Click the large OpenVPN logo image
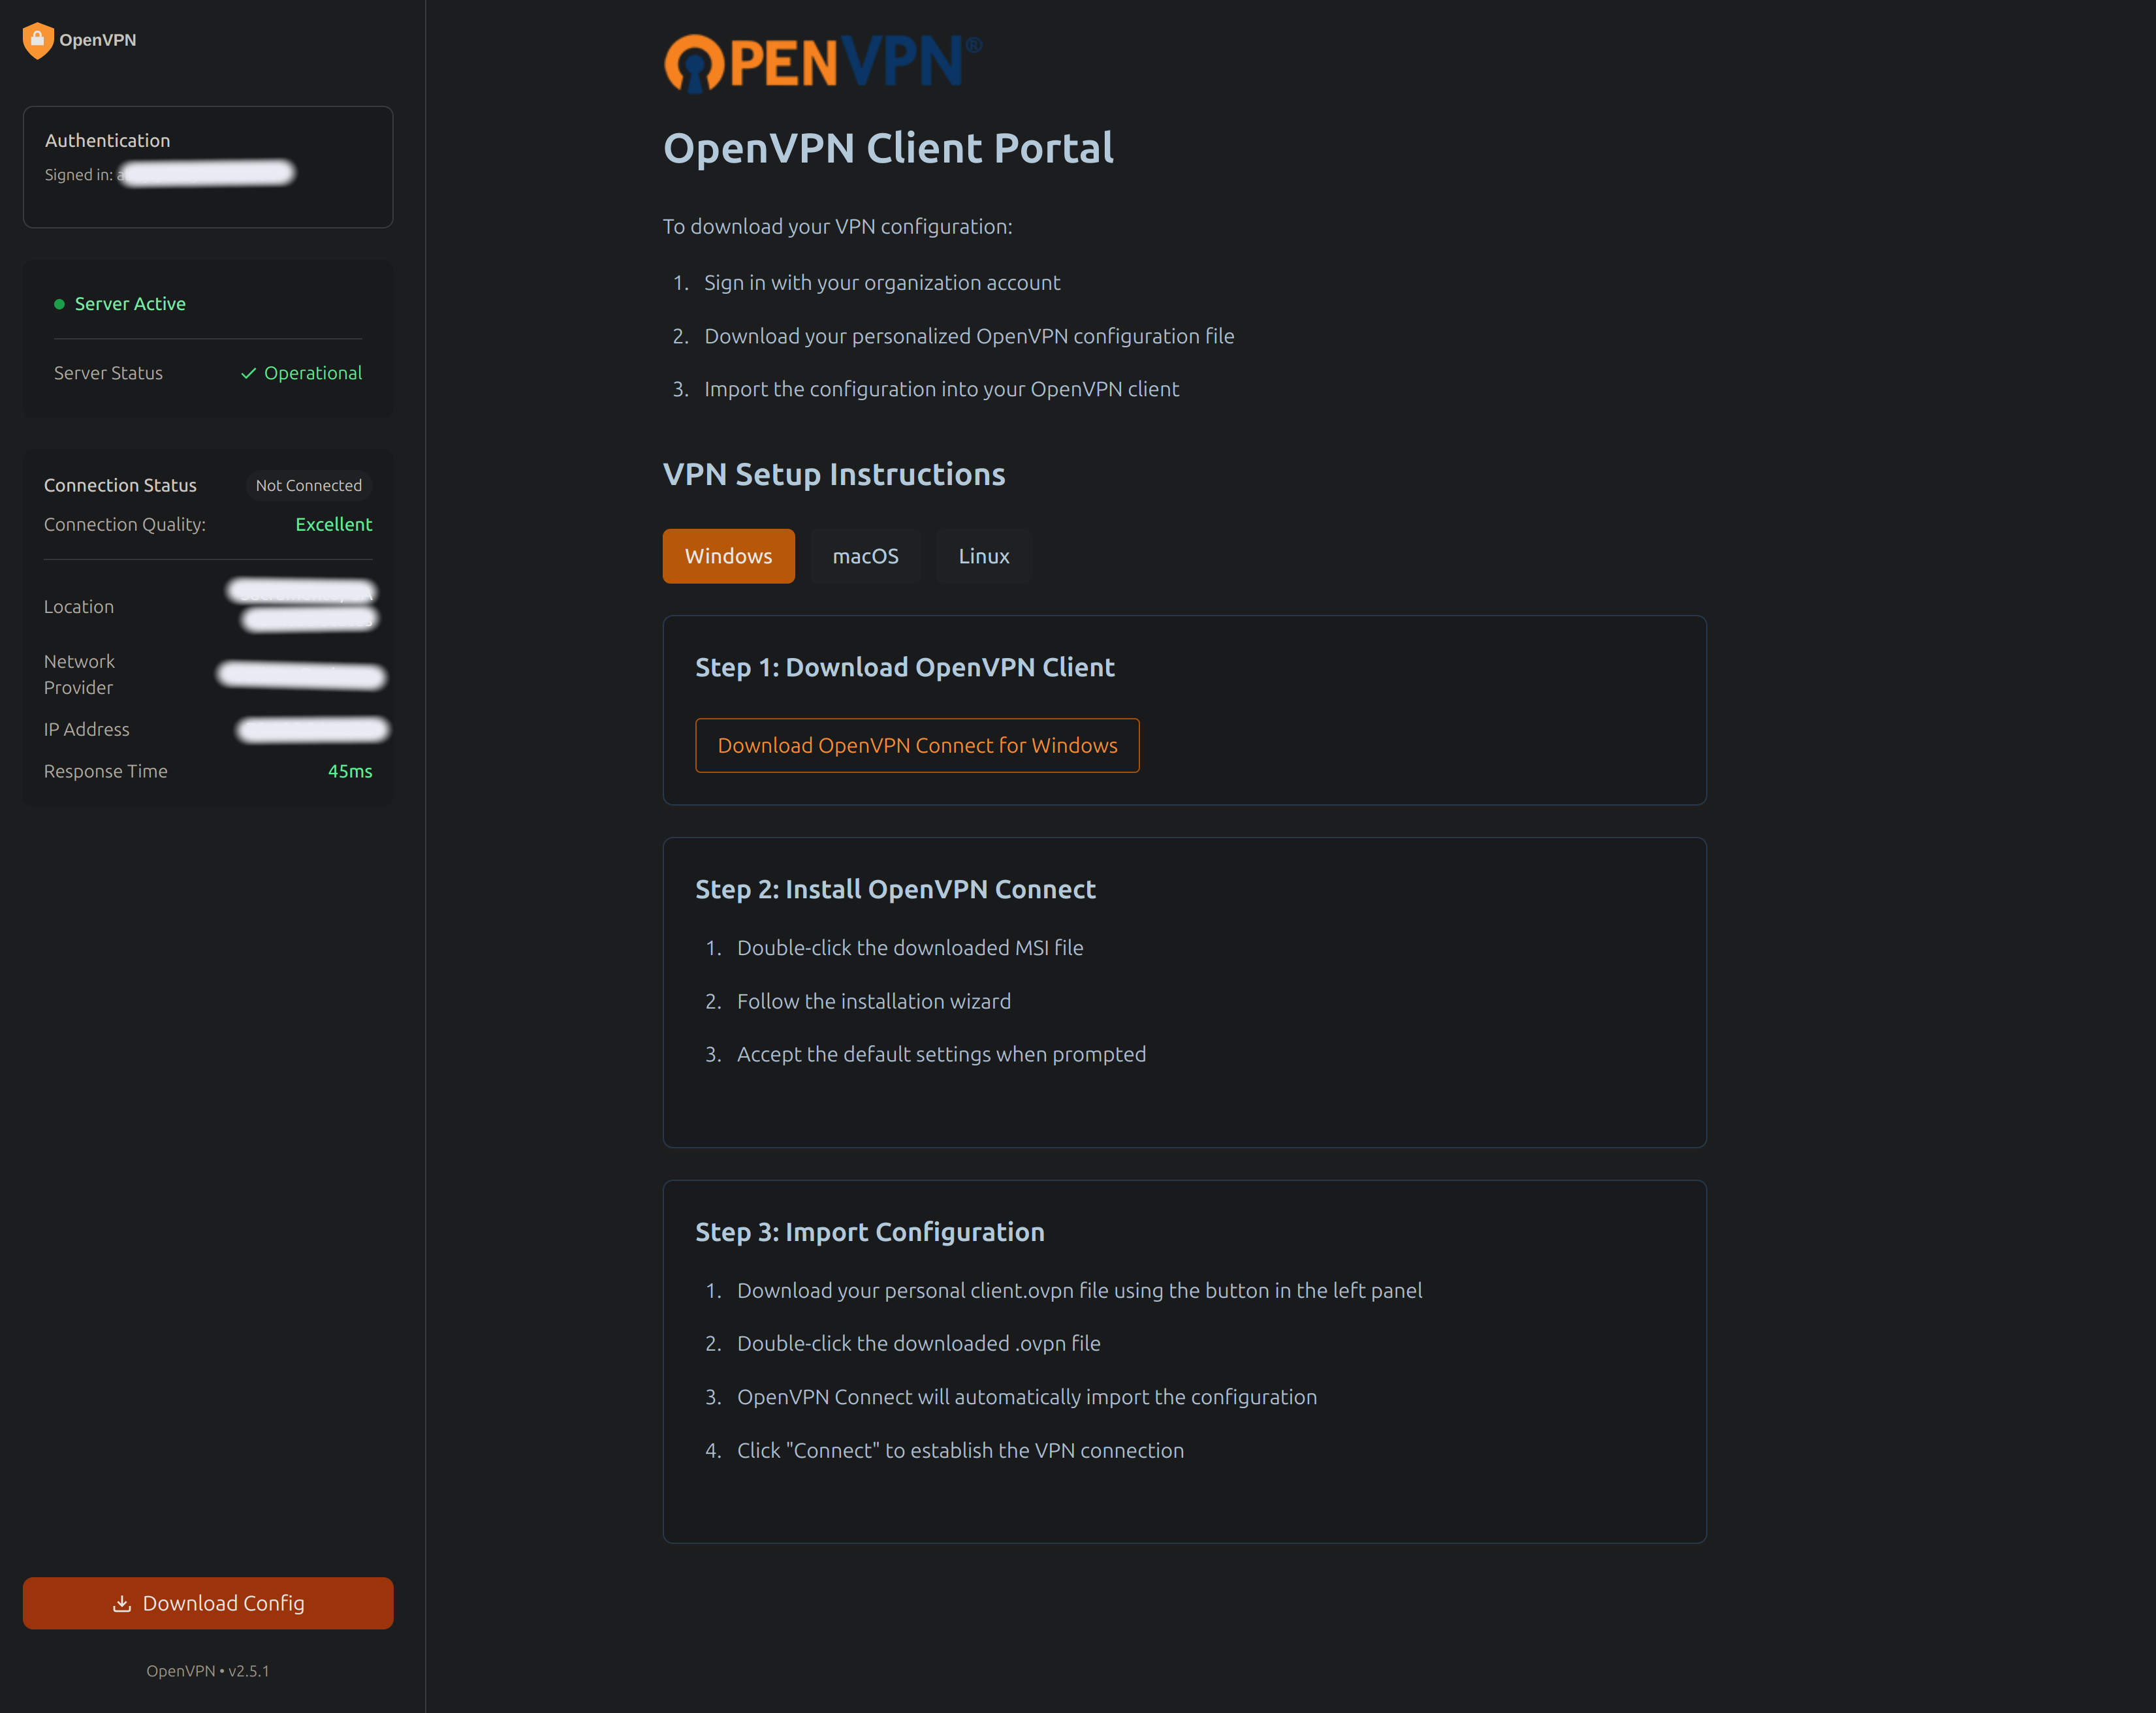Screen dimensions: 2156x1713 [x=822, y=62]
